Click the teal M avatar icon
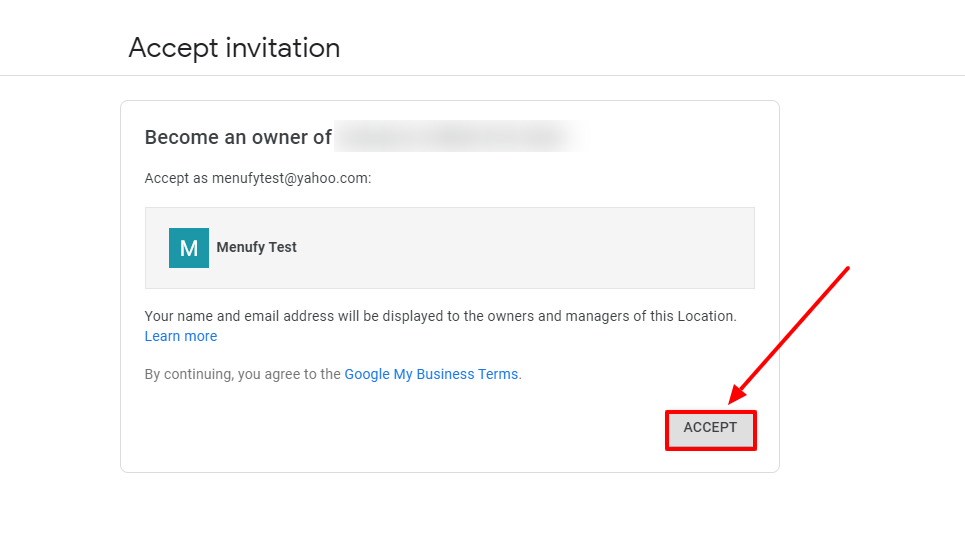The image size is (965, 539). 189,248
